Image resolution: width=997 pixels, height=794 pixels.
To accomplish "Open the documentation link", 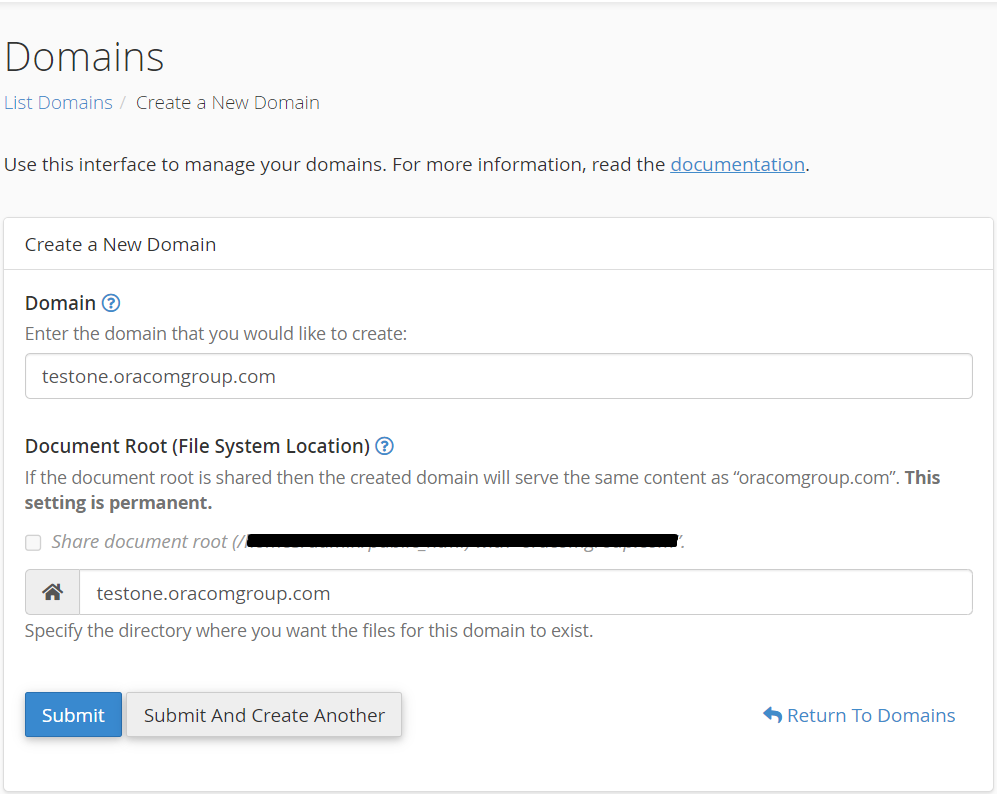I will coord(737,164).
